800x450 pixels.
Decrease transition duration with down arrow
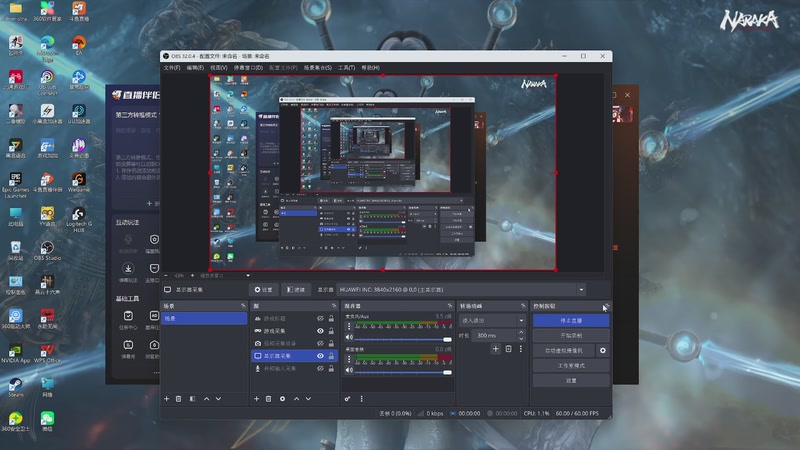click(x=521, y=338)
